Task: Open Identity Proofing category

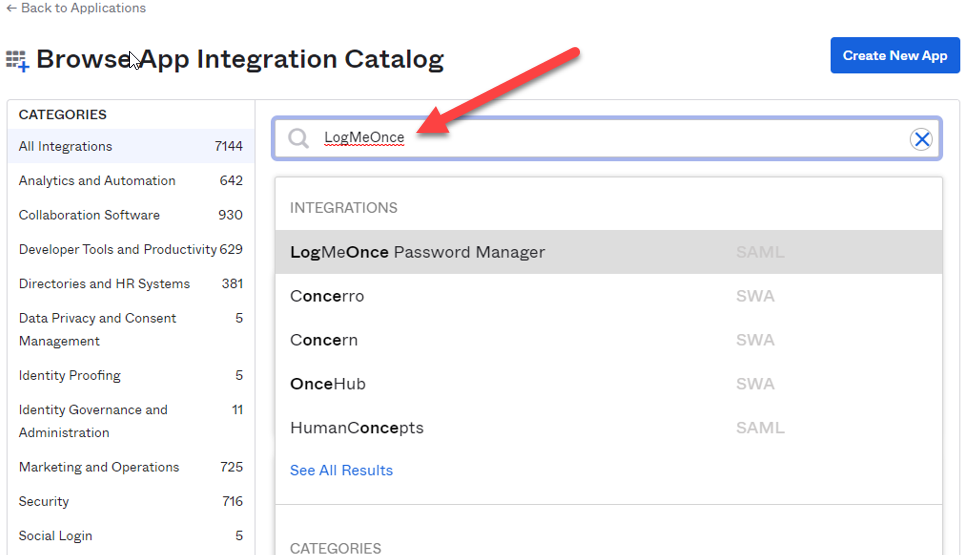Action: click(131, 376)
